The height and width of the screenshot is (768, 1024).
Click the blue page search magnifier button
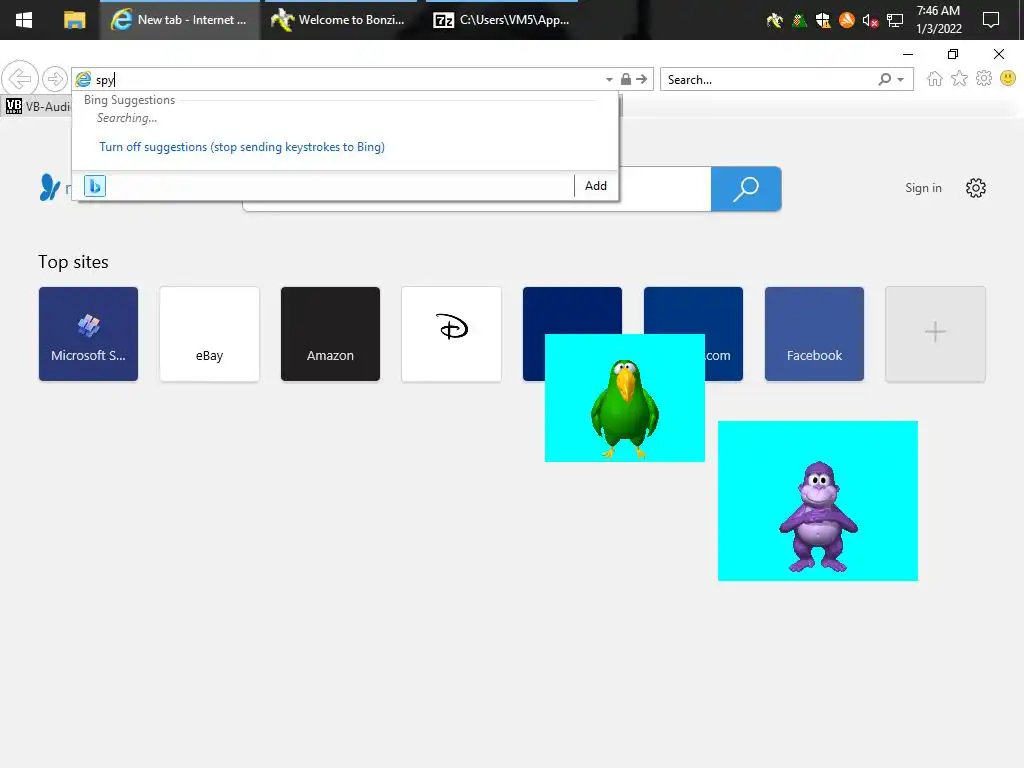pos(746,189)
